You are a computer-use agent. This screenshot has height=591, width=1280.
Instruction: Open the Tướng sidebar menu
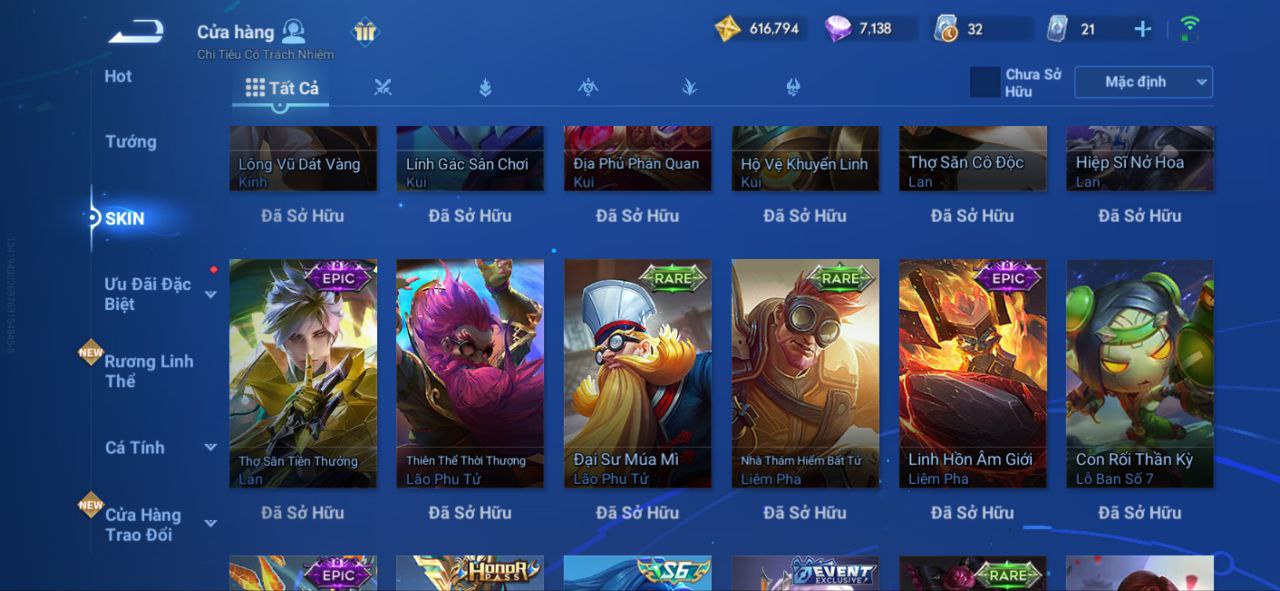click(131, 142)
